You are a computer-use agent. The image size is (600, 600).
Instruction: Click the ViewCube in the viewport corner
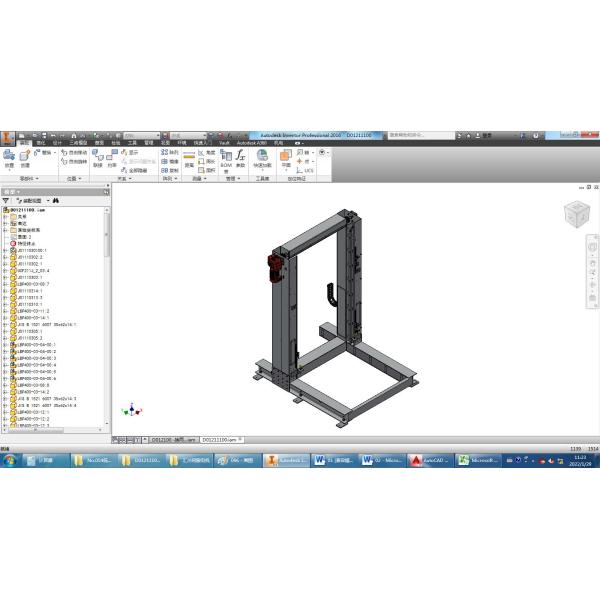(x=577, y=214)
